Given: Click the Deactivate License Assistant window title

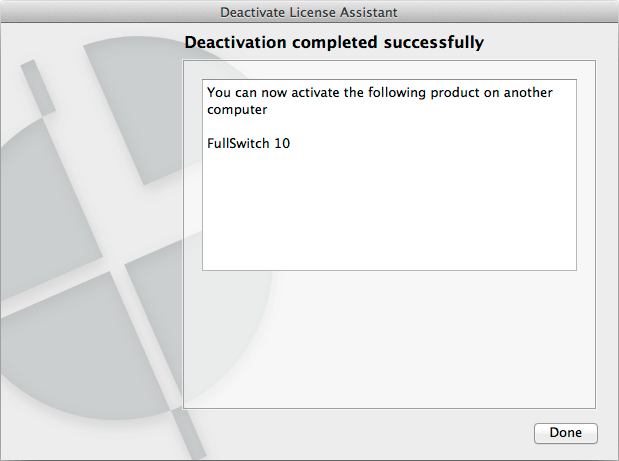Looking at the screenshot, I should 309,12.
